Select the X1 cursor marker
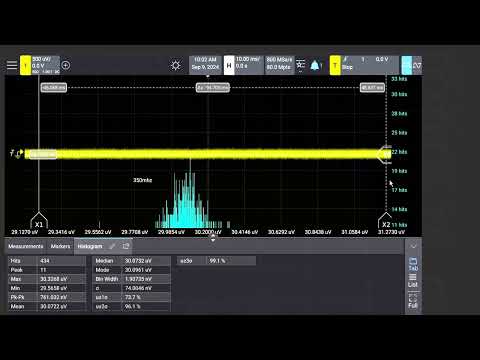This screenshot has width=480, height=360. (39, 221)
